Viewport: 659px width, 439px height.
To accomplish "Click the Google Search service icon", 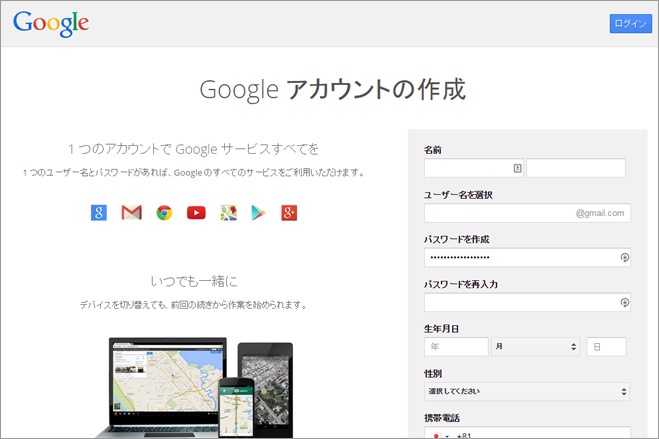I will click(x=99, y=213).
